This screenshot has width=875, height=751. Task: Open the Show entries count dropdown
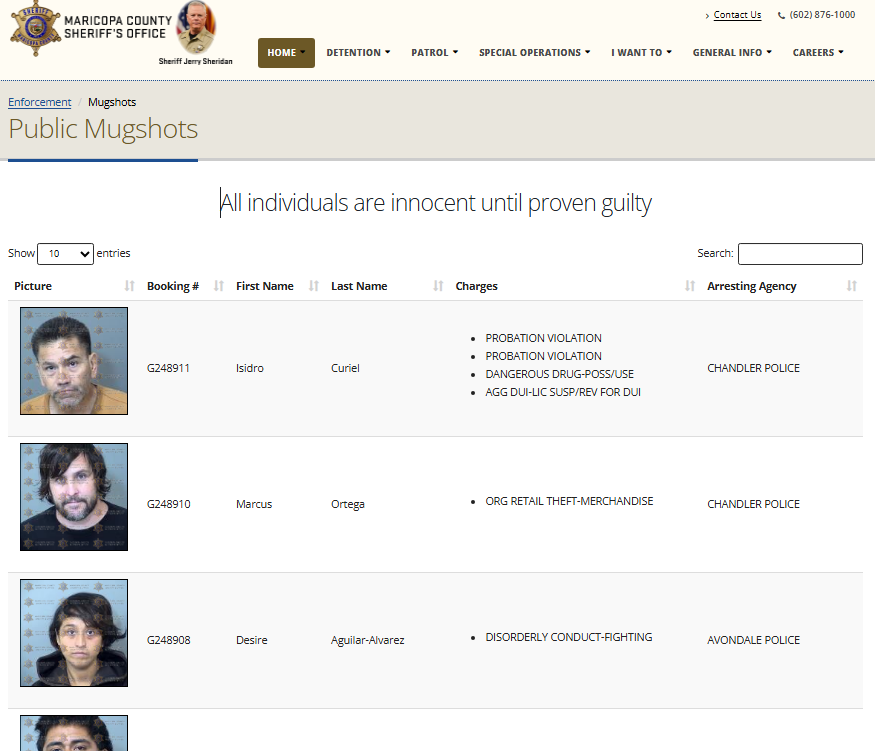[65, 254]
